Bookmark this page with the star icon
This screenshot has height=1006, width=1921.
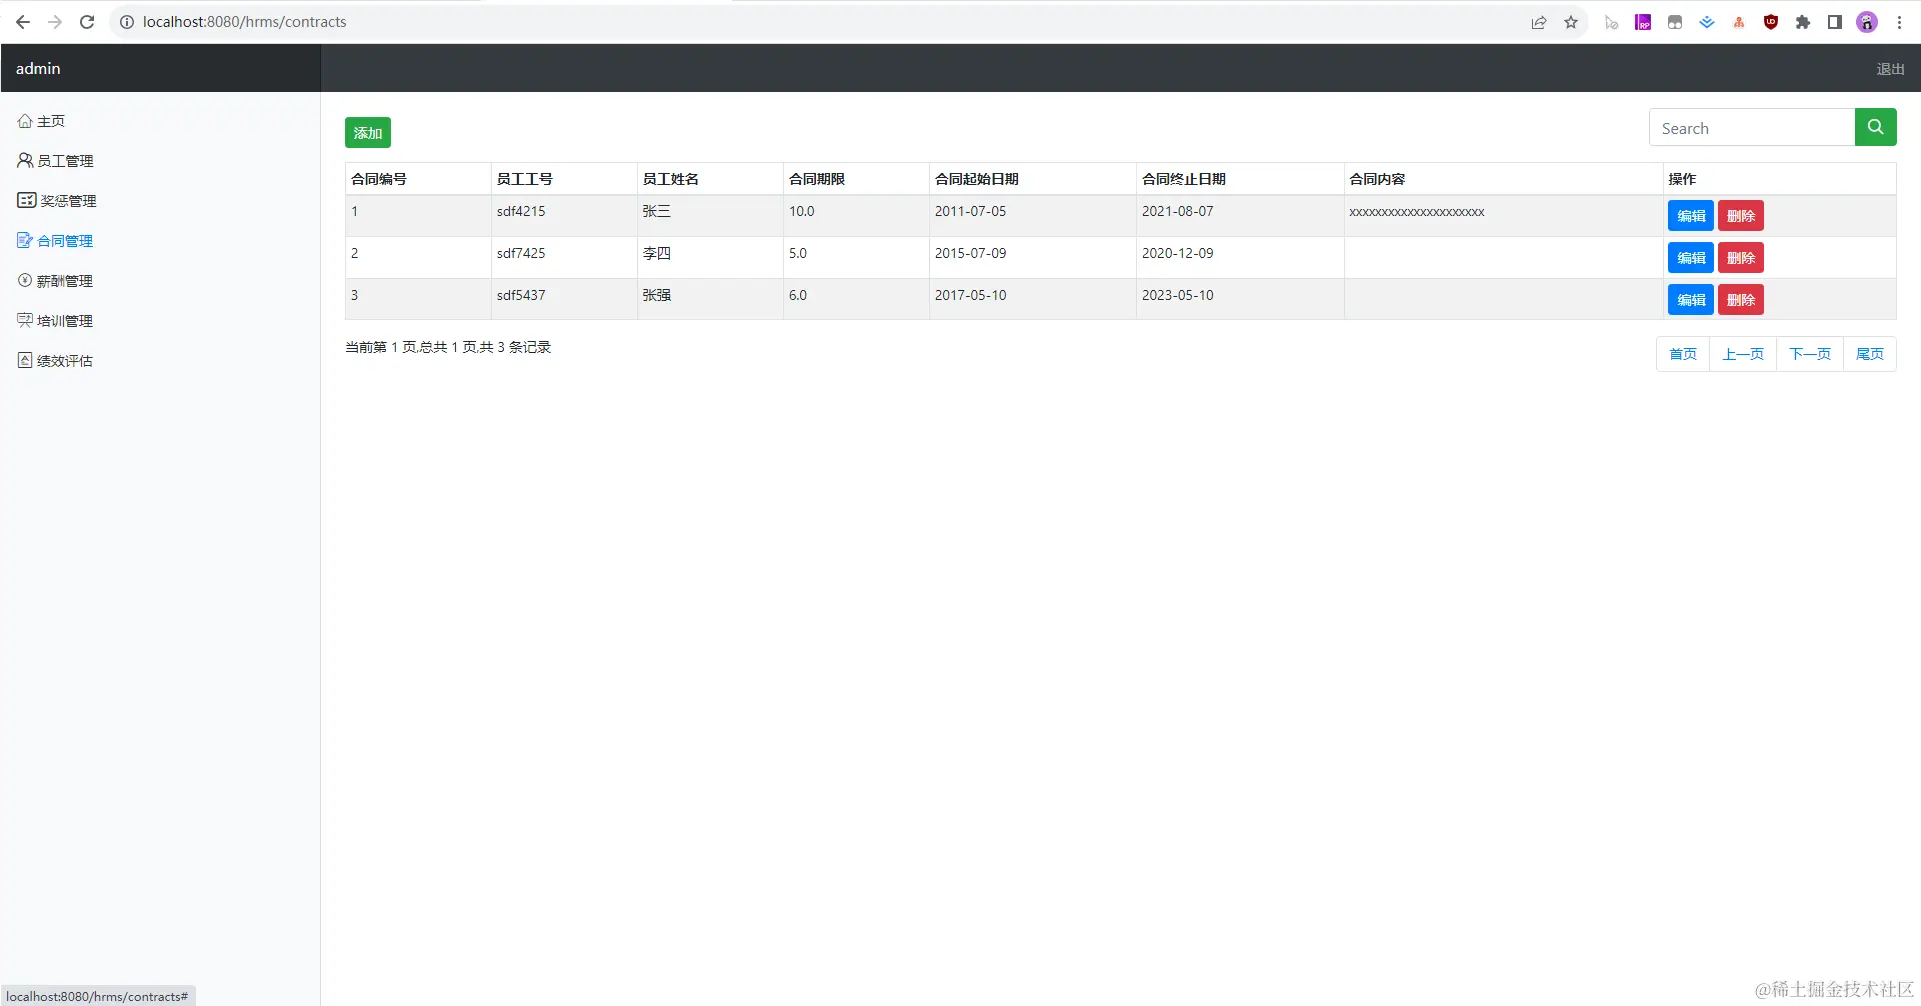1571,22
